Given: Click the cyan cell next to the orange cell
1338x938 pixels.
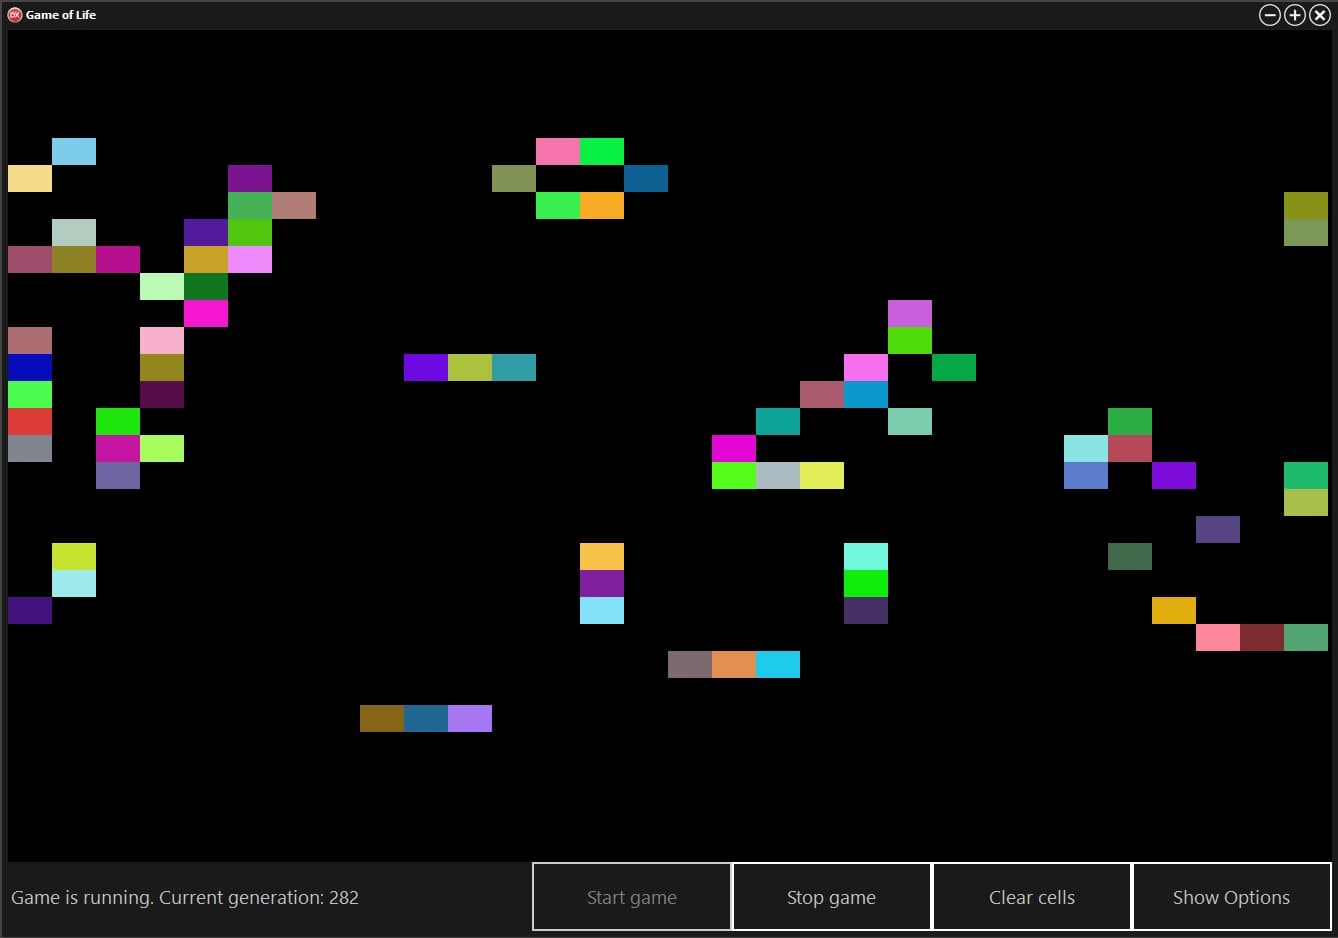Looking at the screenshot, I should click(x=778, y=664).
